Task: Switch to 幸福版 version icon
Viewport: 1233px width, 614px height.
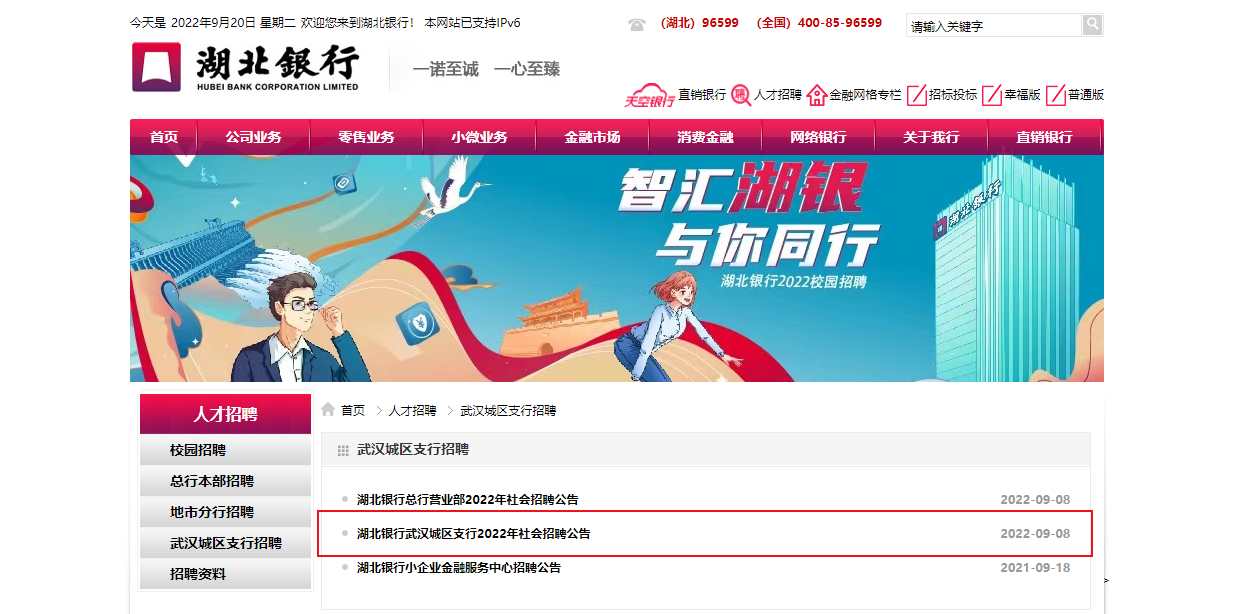Action: point(992,95)
